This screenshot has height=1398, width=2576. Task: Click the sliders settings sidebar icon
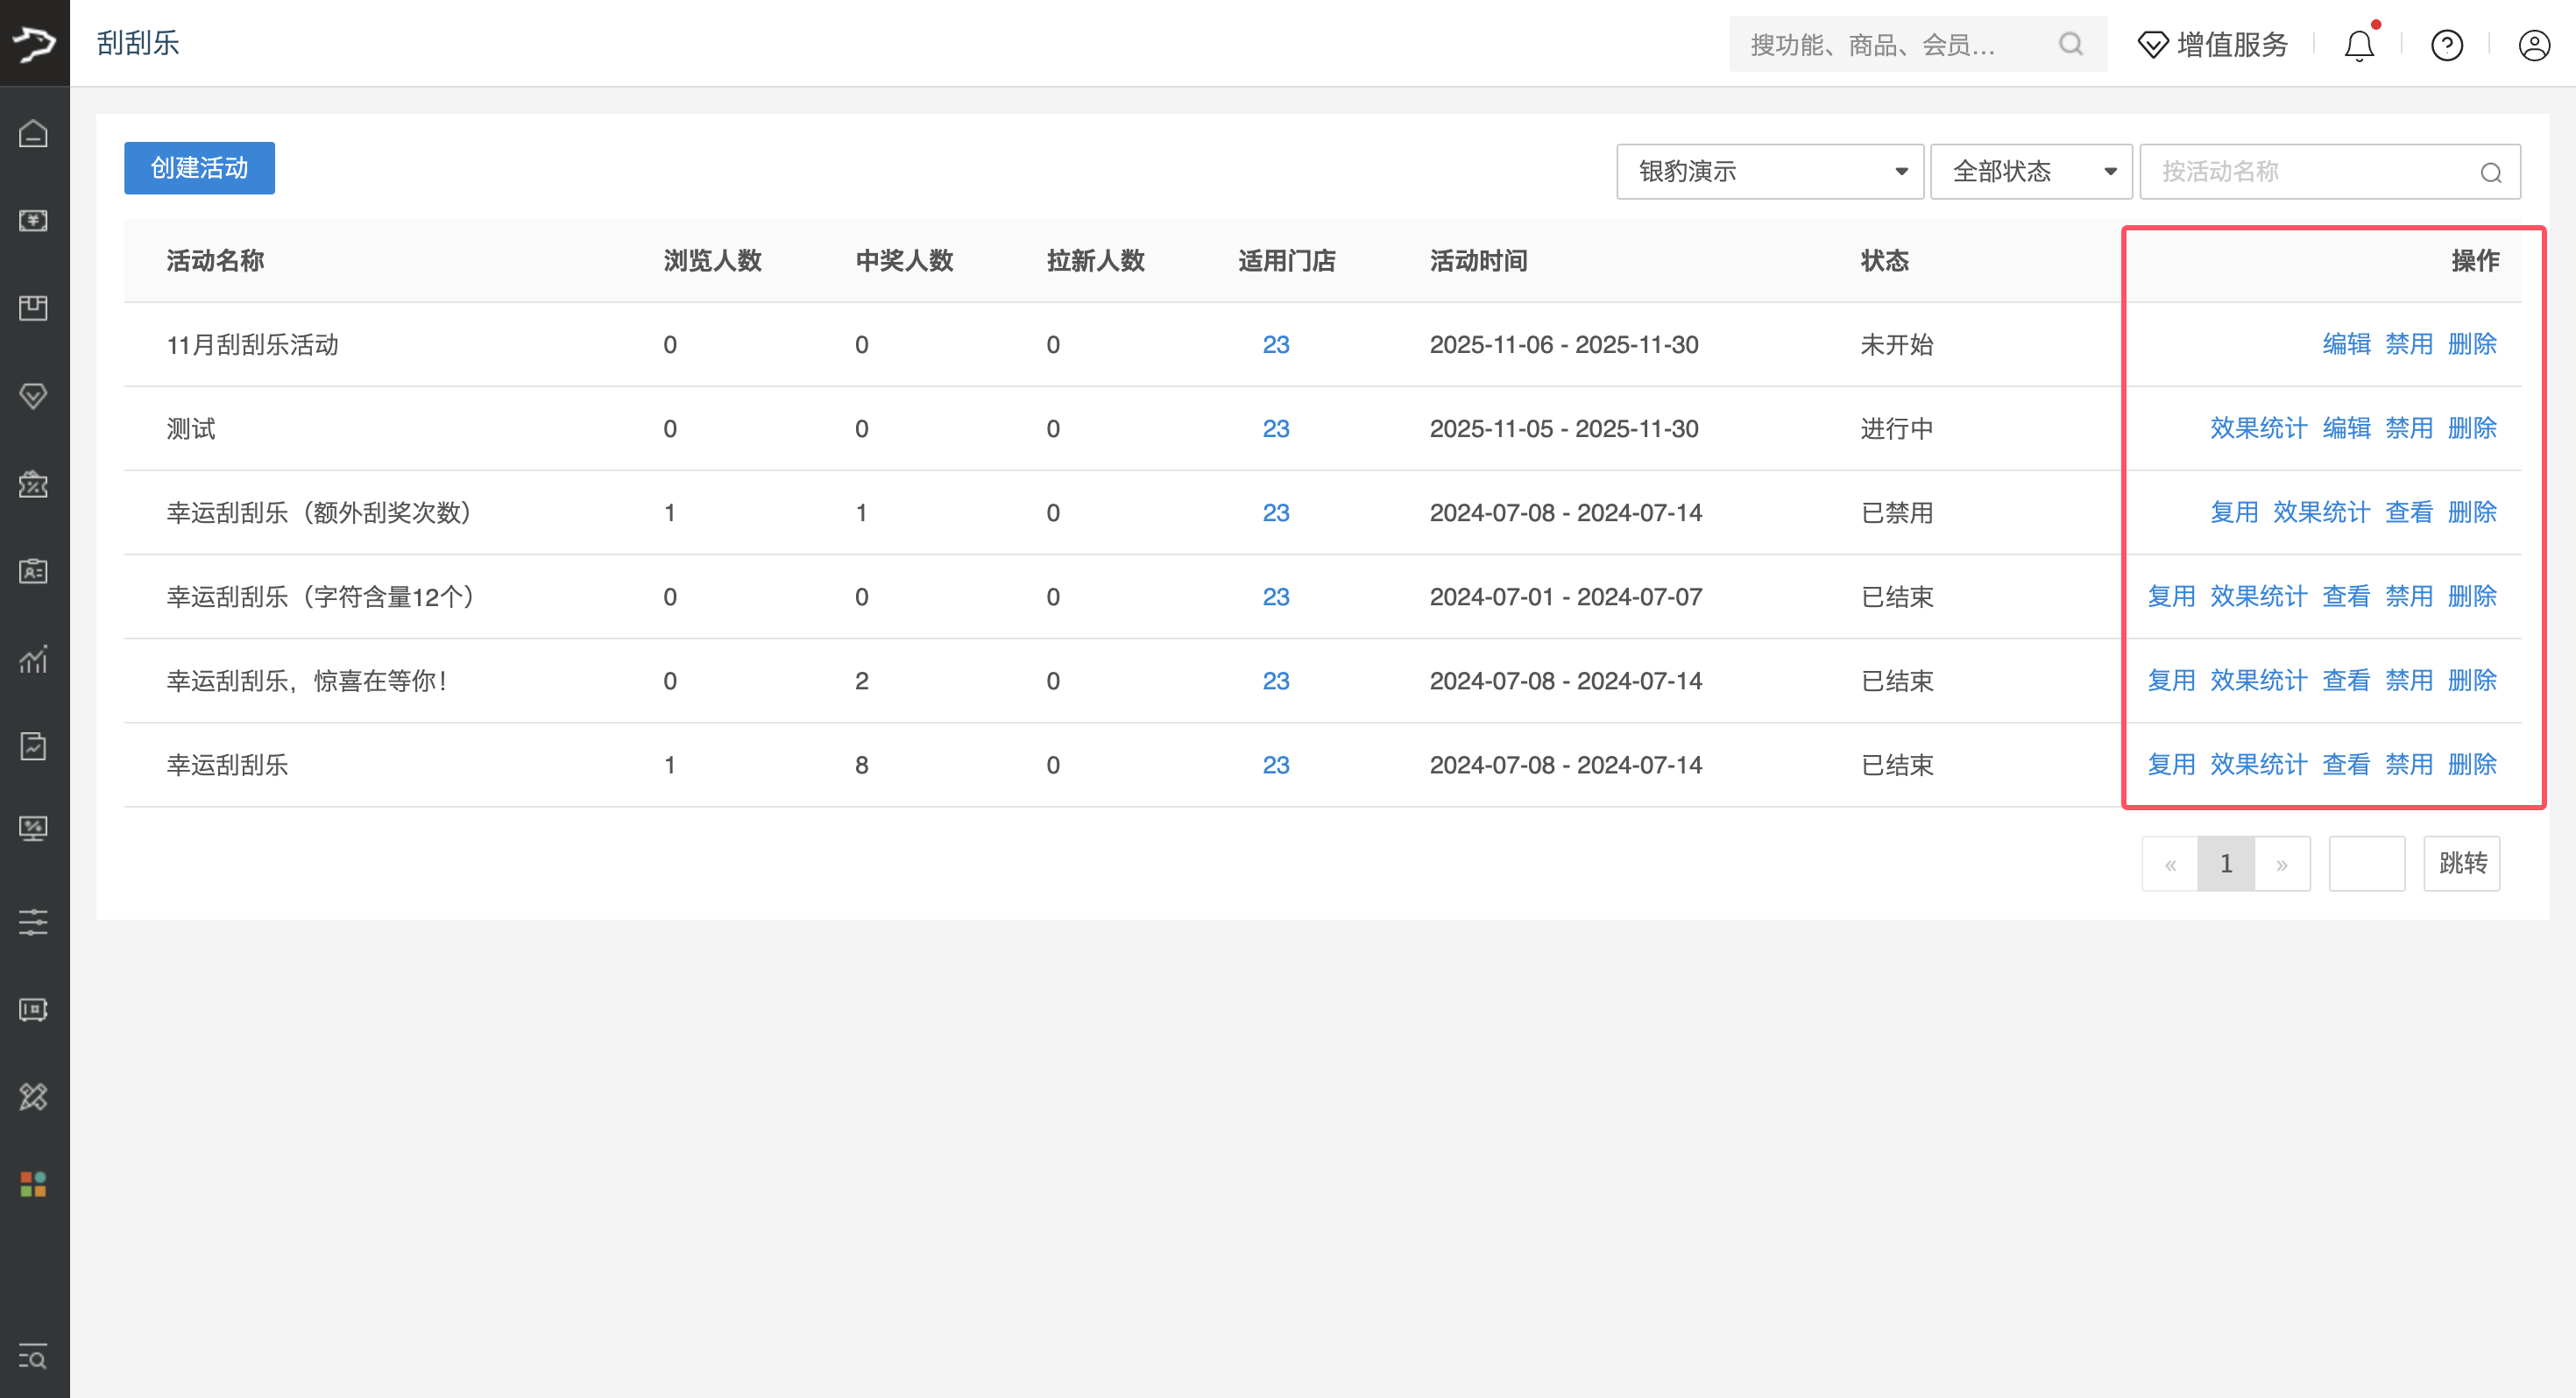(x=33, y=922)
